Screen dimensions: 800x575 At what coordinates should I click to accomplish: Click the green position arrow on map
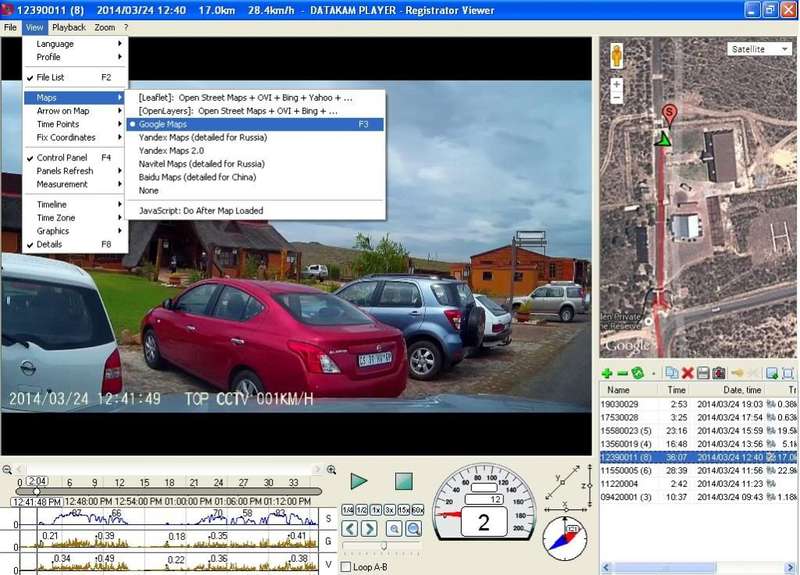click(x=663, y=139)
